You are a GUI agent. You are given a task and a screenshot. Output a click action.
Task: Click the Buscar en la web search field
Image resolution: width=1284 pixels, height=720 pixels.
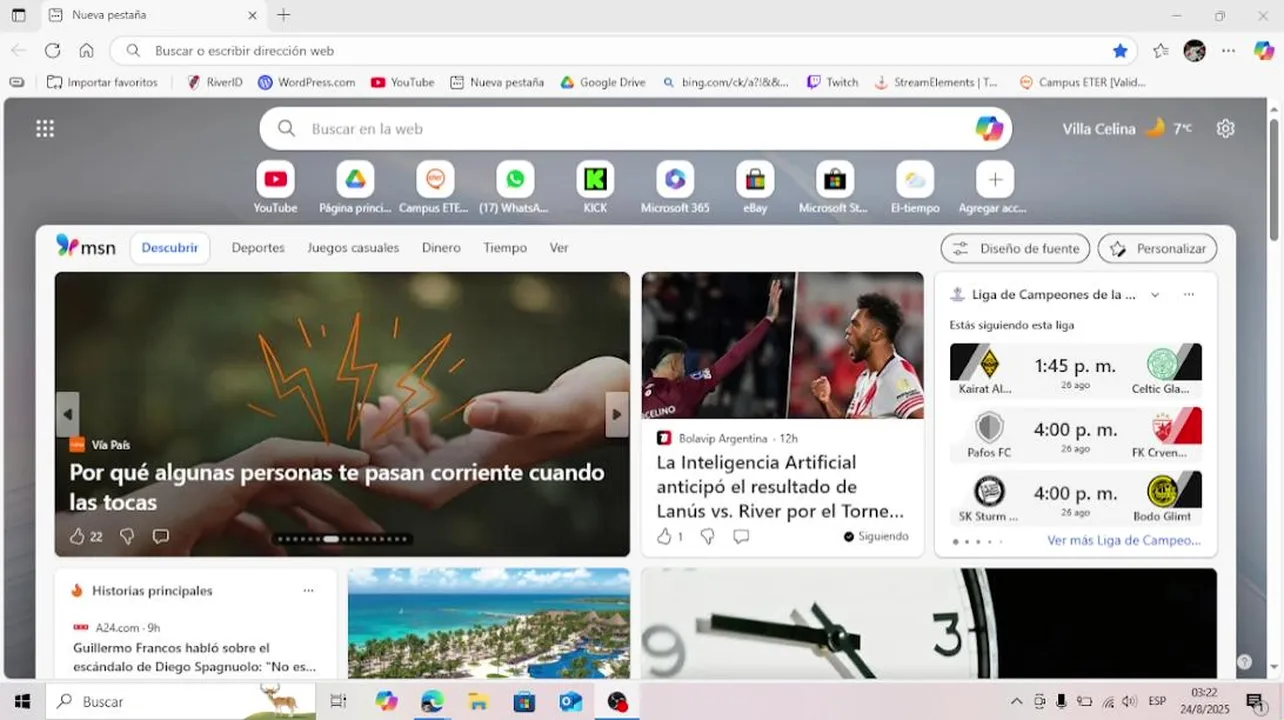636,128
